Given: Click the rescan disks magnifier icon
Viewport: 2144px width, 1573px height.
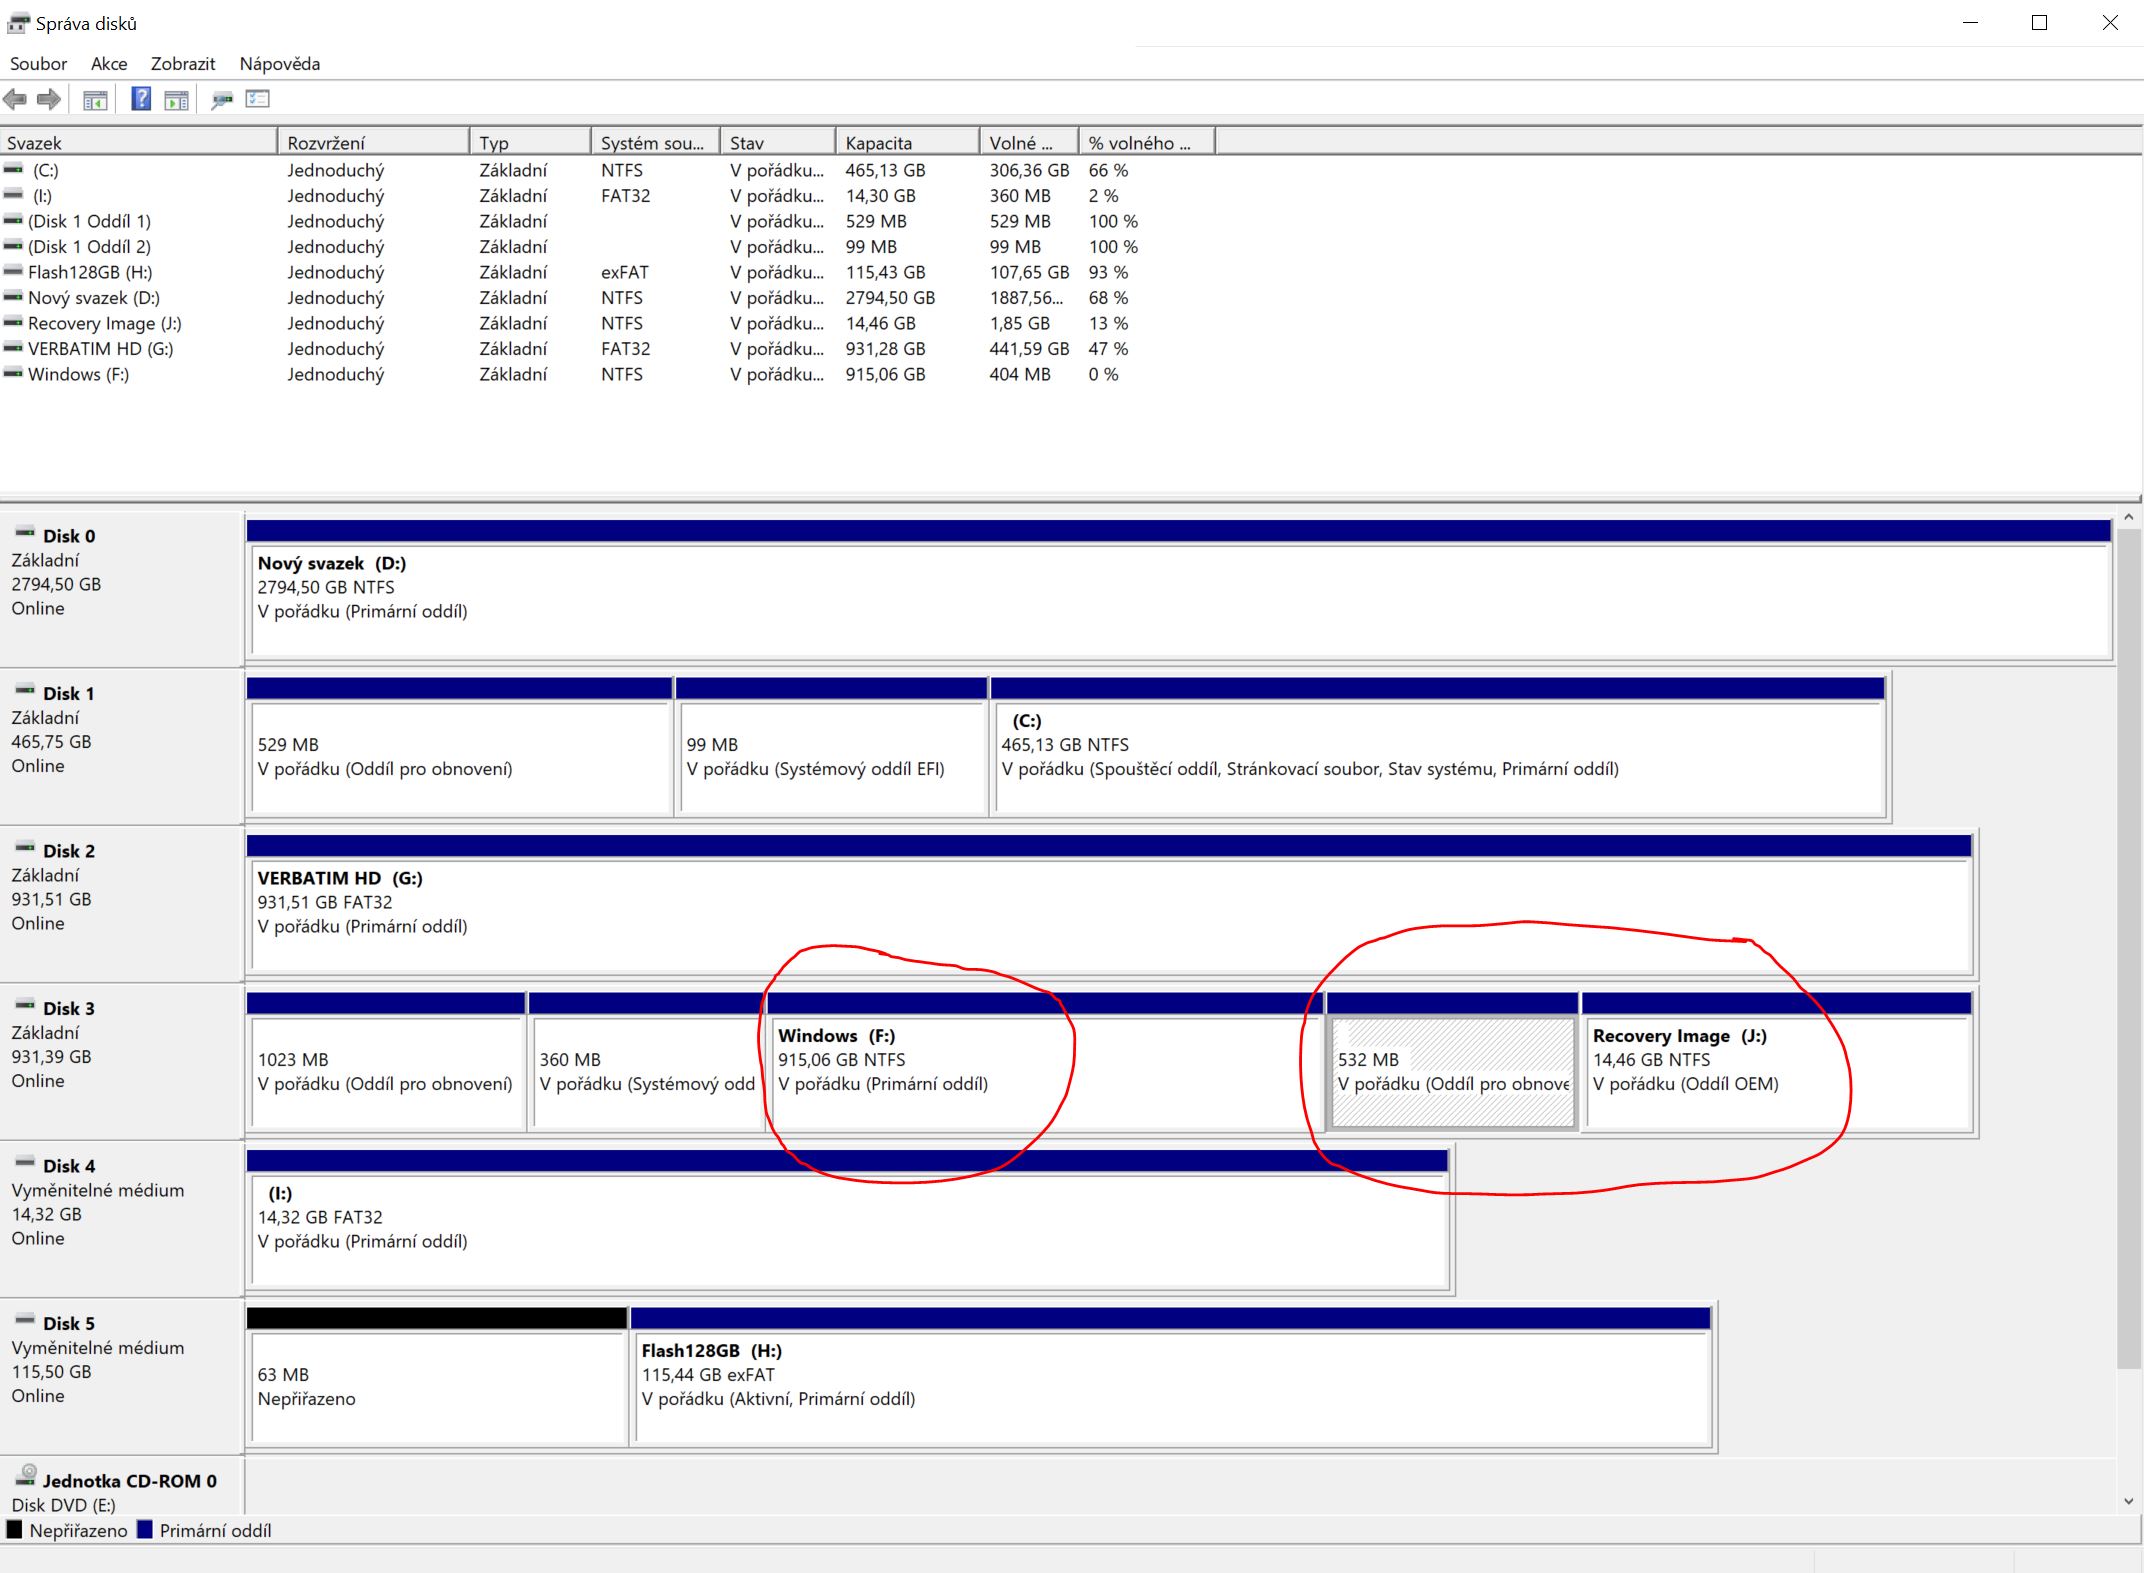Looking at the screenshot, I should tap(222, 99).
